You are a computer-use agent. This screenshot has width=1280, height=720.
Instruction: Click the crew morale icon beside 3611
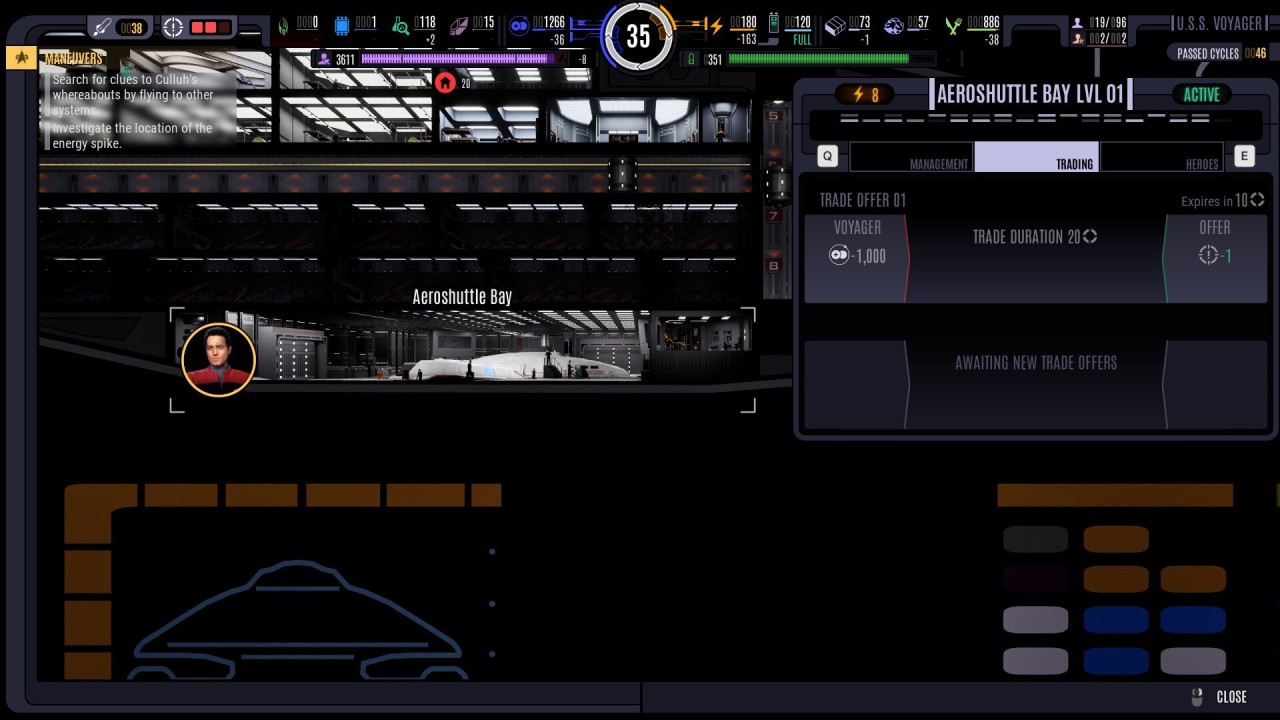tap(325, 59)
